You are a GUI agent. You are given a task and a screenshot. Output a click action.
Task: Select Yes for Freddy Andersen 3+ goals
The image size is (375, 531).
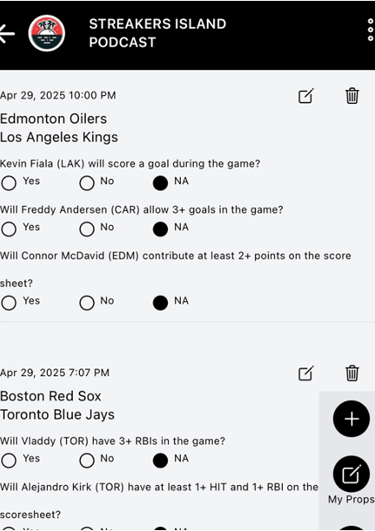(x=9, y=229)
